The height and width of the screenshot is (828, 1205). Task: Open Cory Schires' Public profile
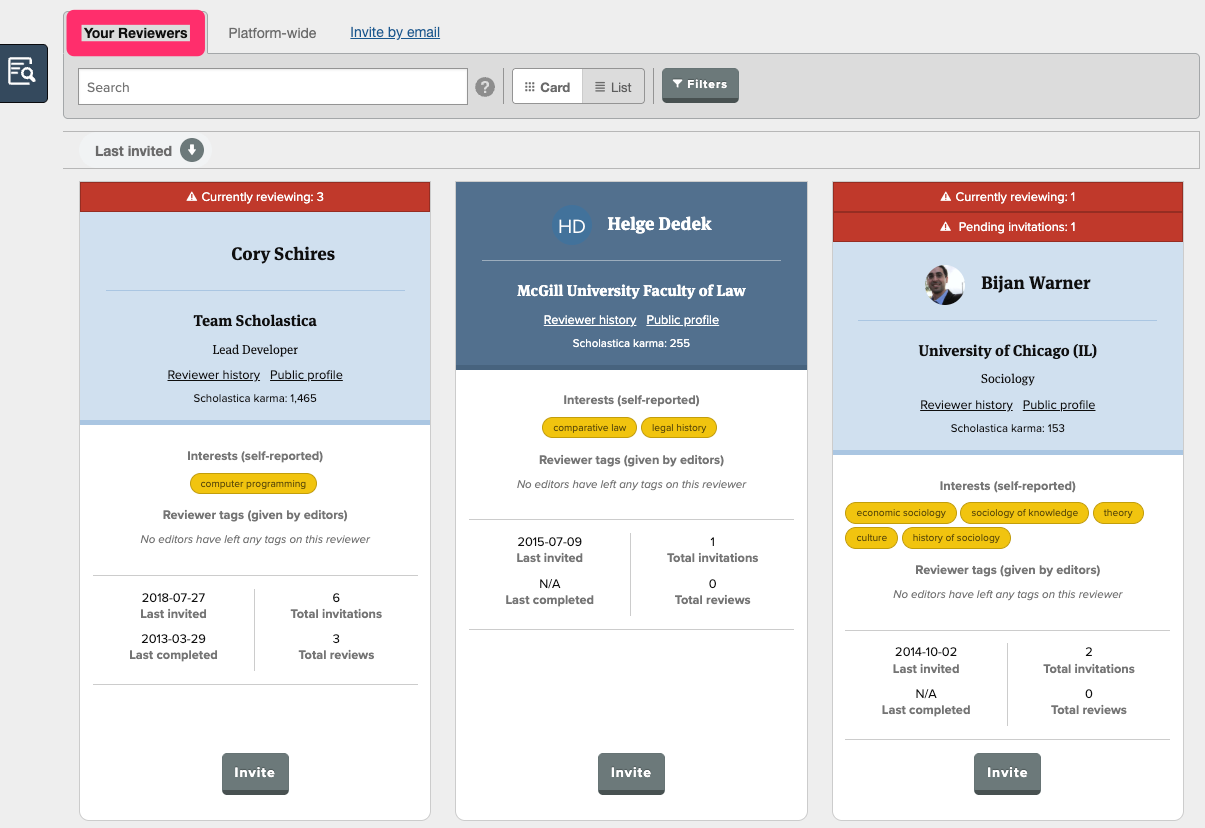pyautogui.click(x=306, y=375)
